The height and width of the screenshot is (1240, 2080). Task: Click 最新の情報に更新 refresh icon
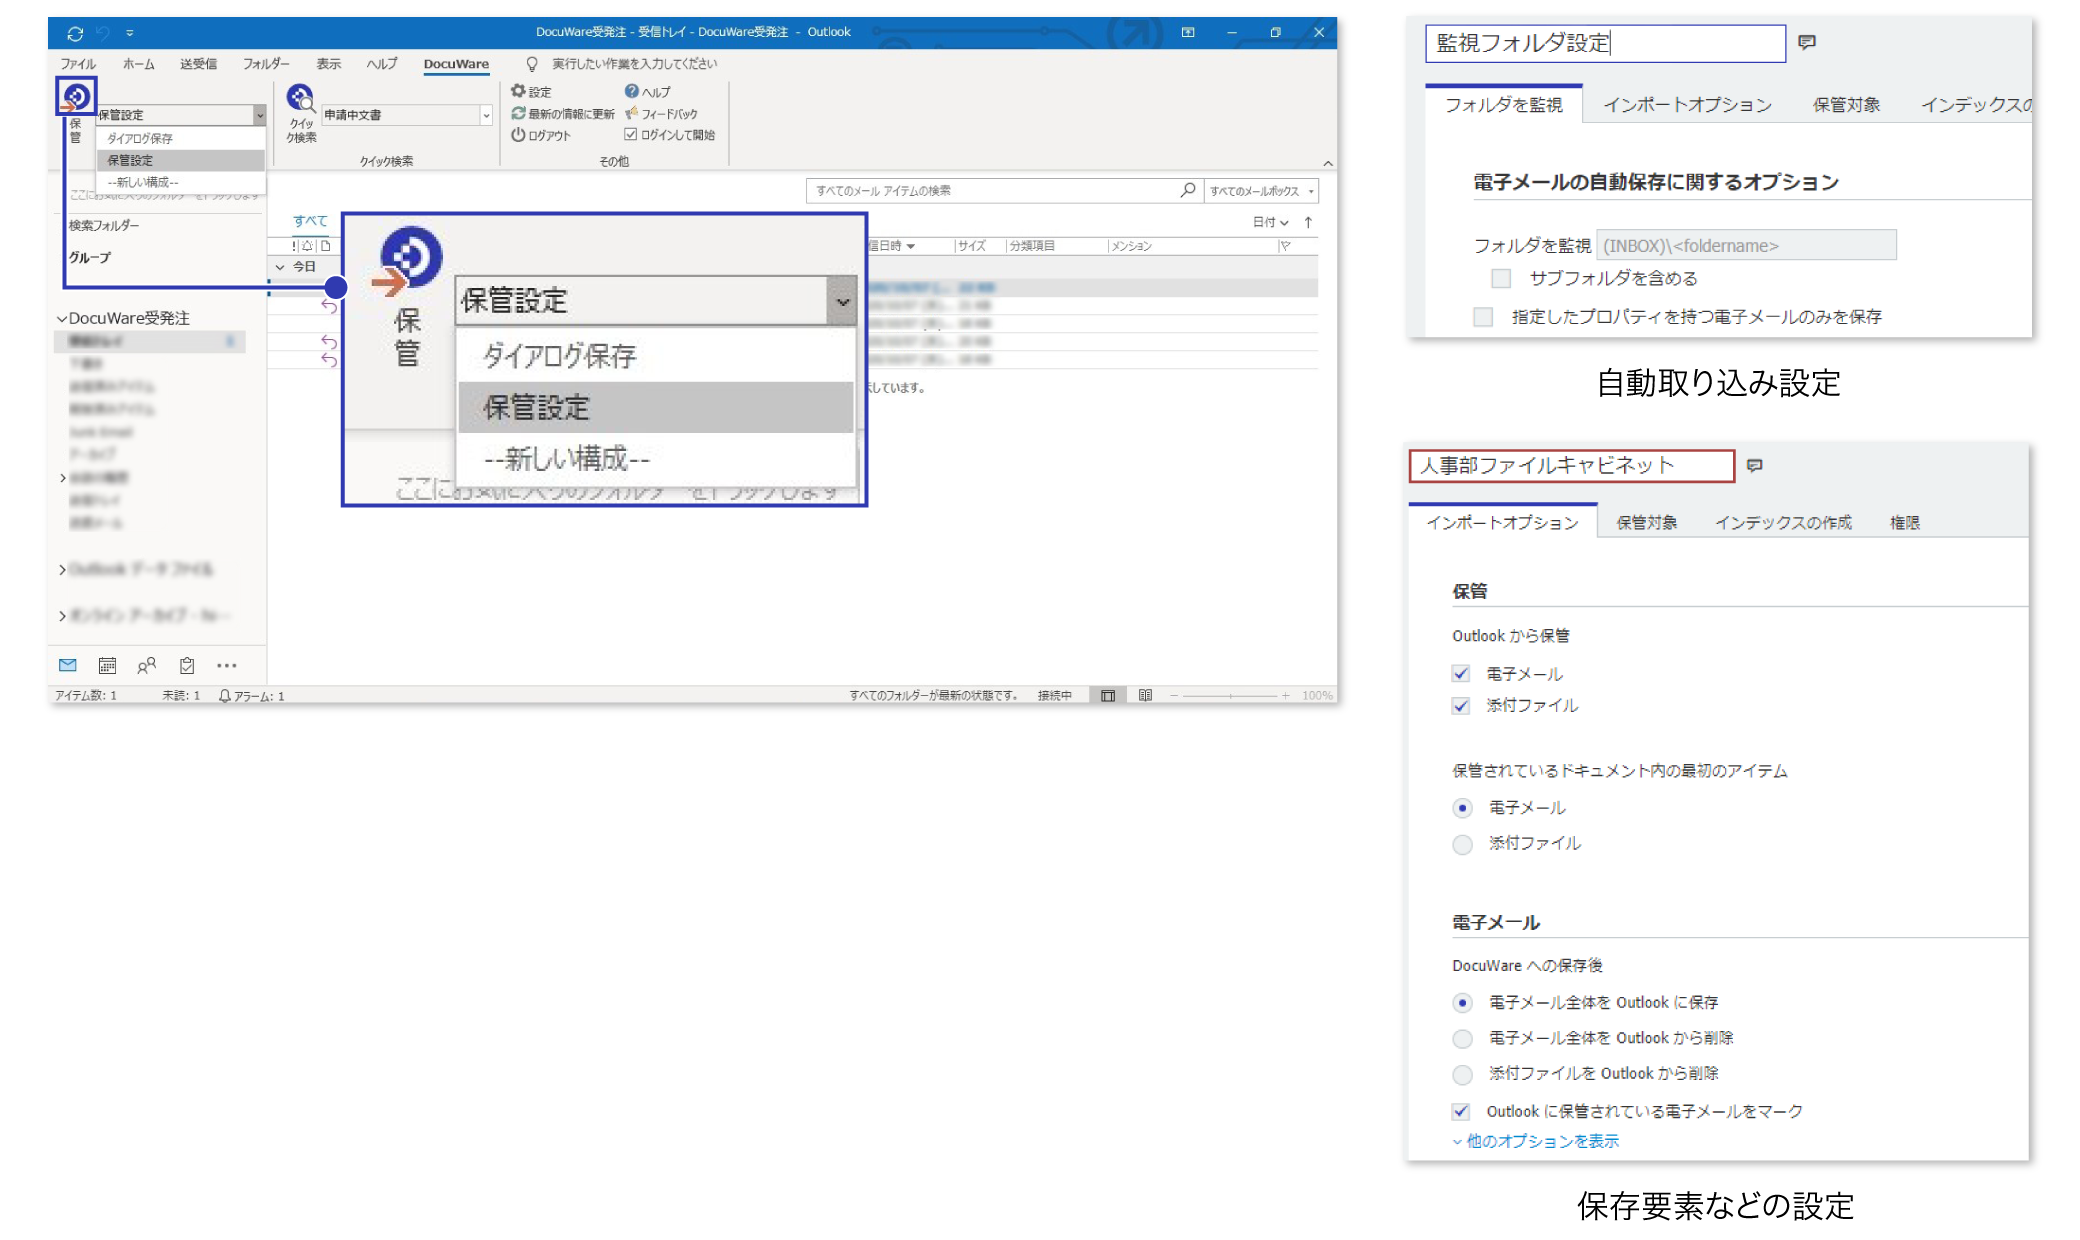pyautogui.click(x=517, y=113)
